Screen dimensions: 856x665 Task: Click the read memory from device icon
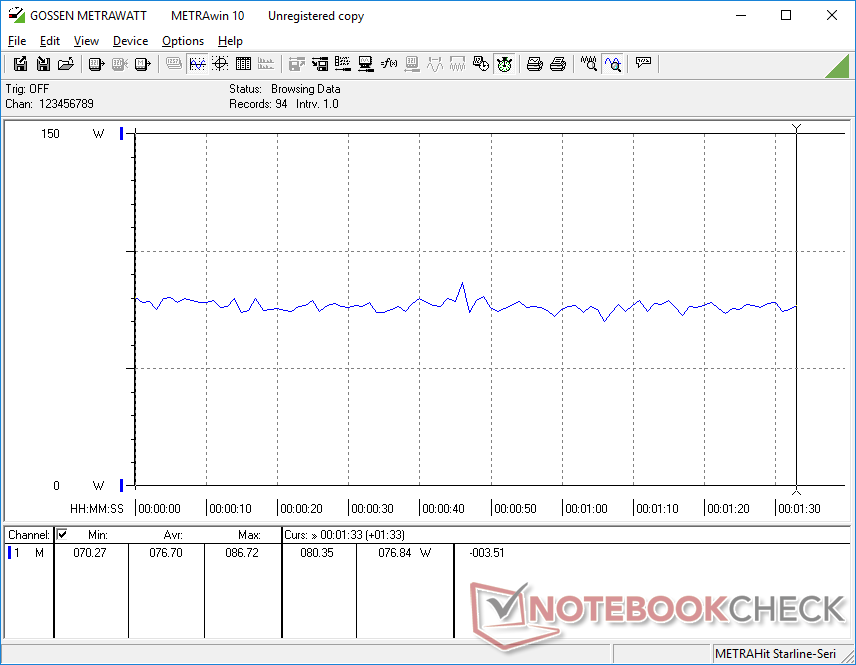pyautogui.click(x=142, y=64)
